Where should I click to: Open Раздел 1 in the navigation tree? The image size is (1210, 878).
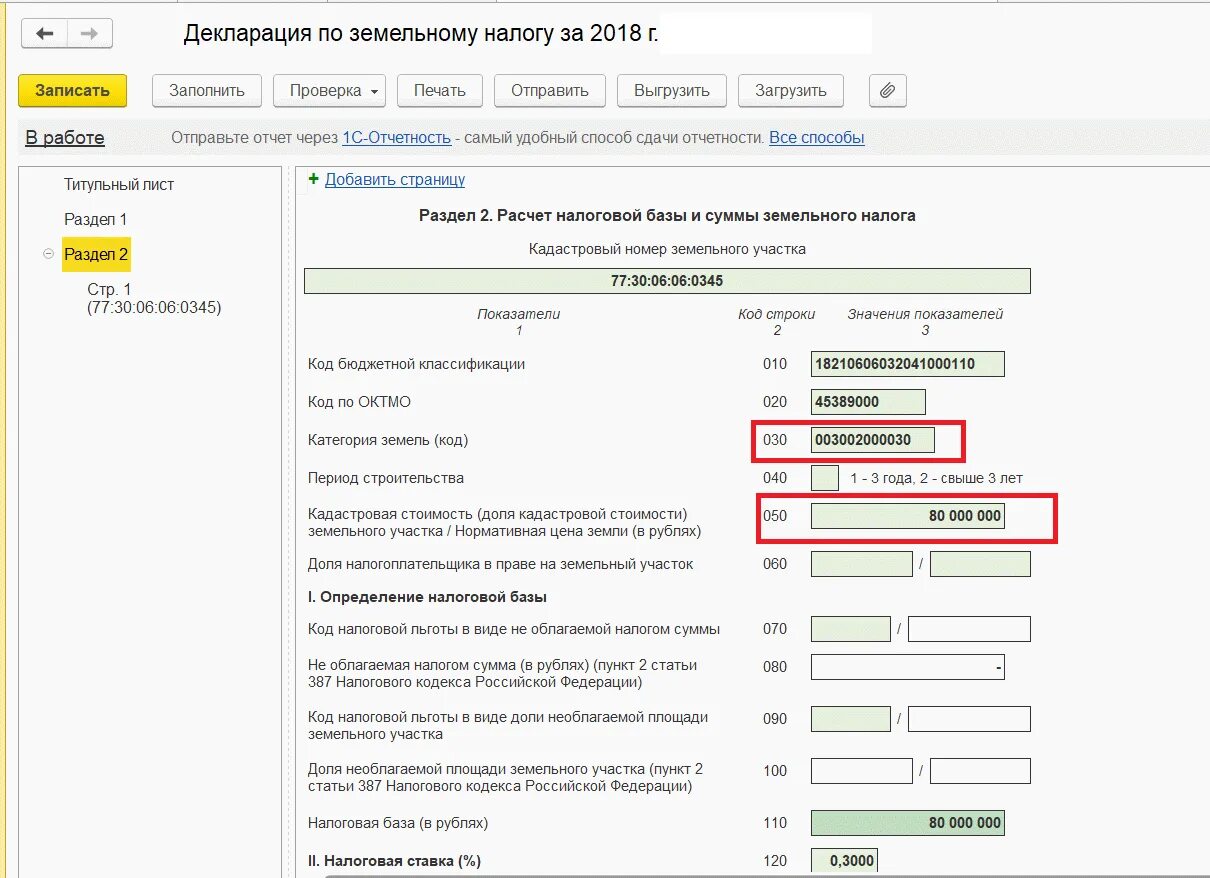click(x=96, y=219)
